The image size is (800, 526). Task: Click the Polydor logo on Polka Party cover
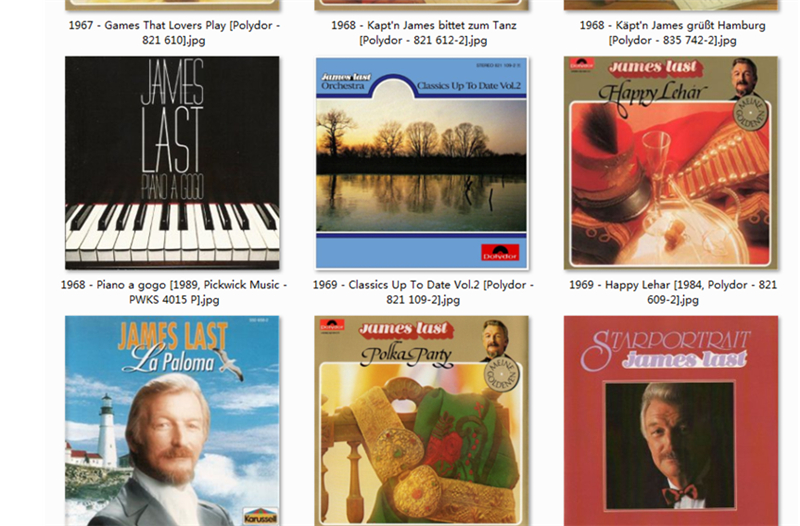point(332,325)
